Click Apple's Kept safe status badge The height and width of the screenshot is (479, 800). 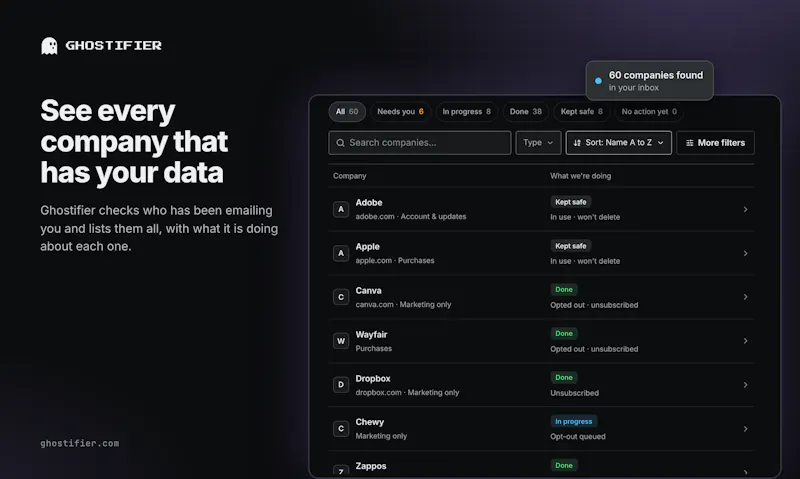(570, 246)
